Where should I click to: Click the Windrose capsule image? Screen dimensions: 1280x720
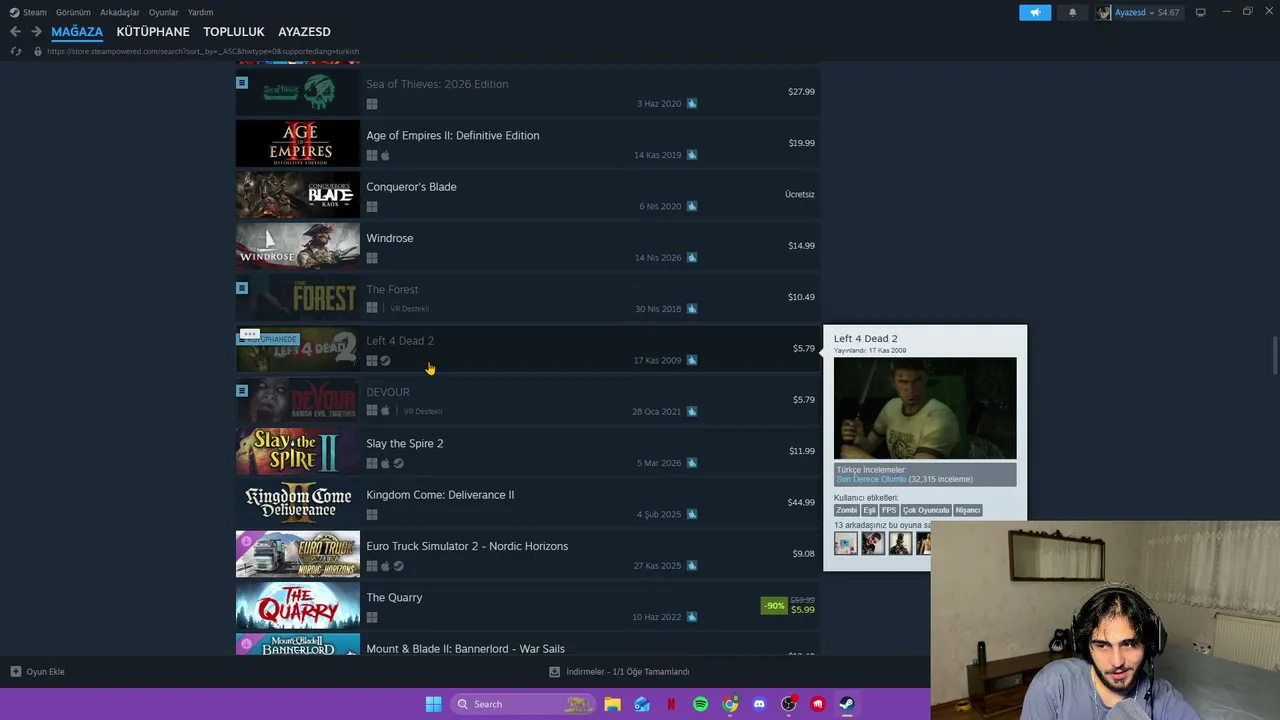click(x=298, y=246)
